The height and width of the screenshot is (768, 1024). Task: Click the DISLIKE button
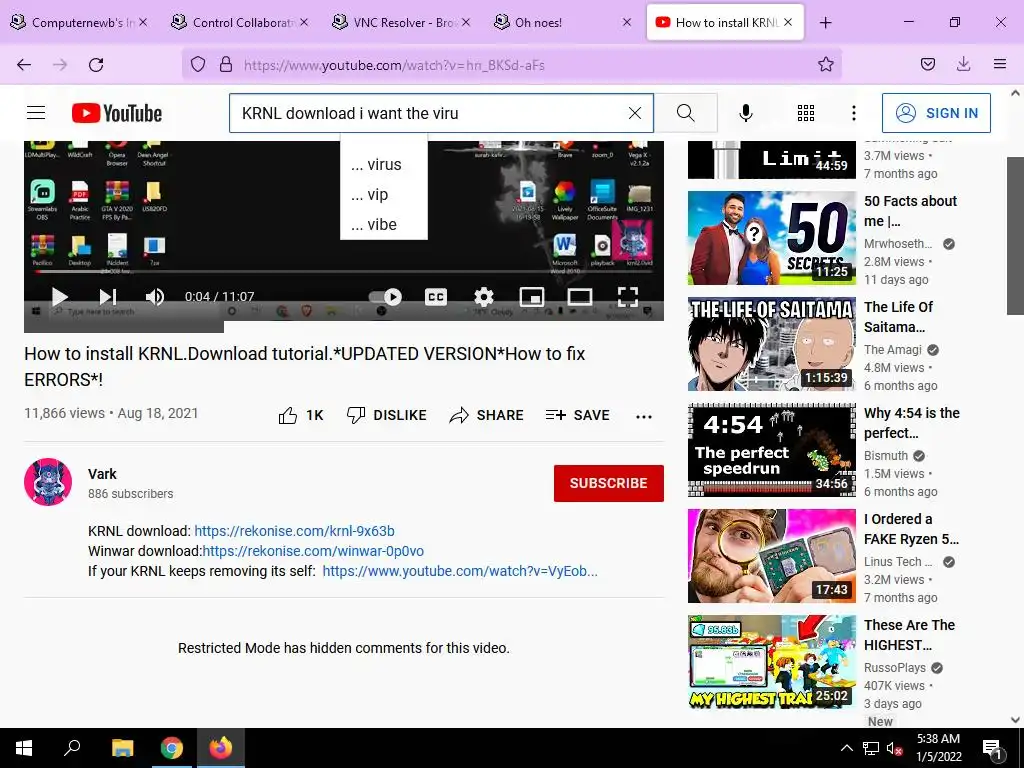click(387, 415)
